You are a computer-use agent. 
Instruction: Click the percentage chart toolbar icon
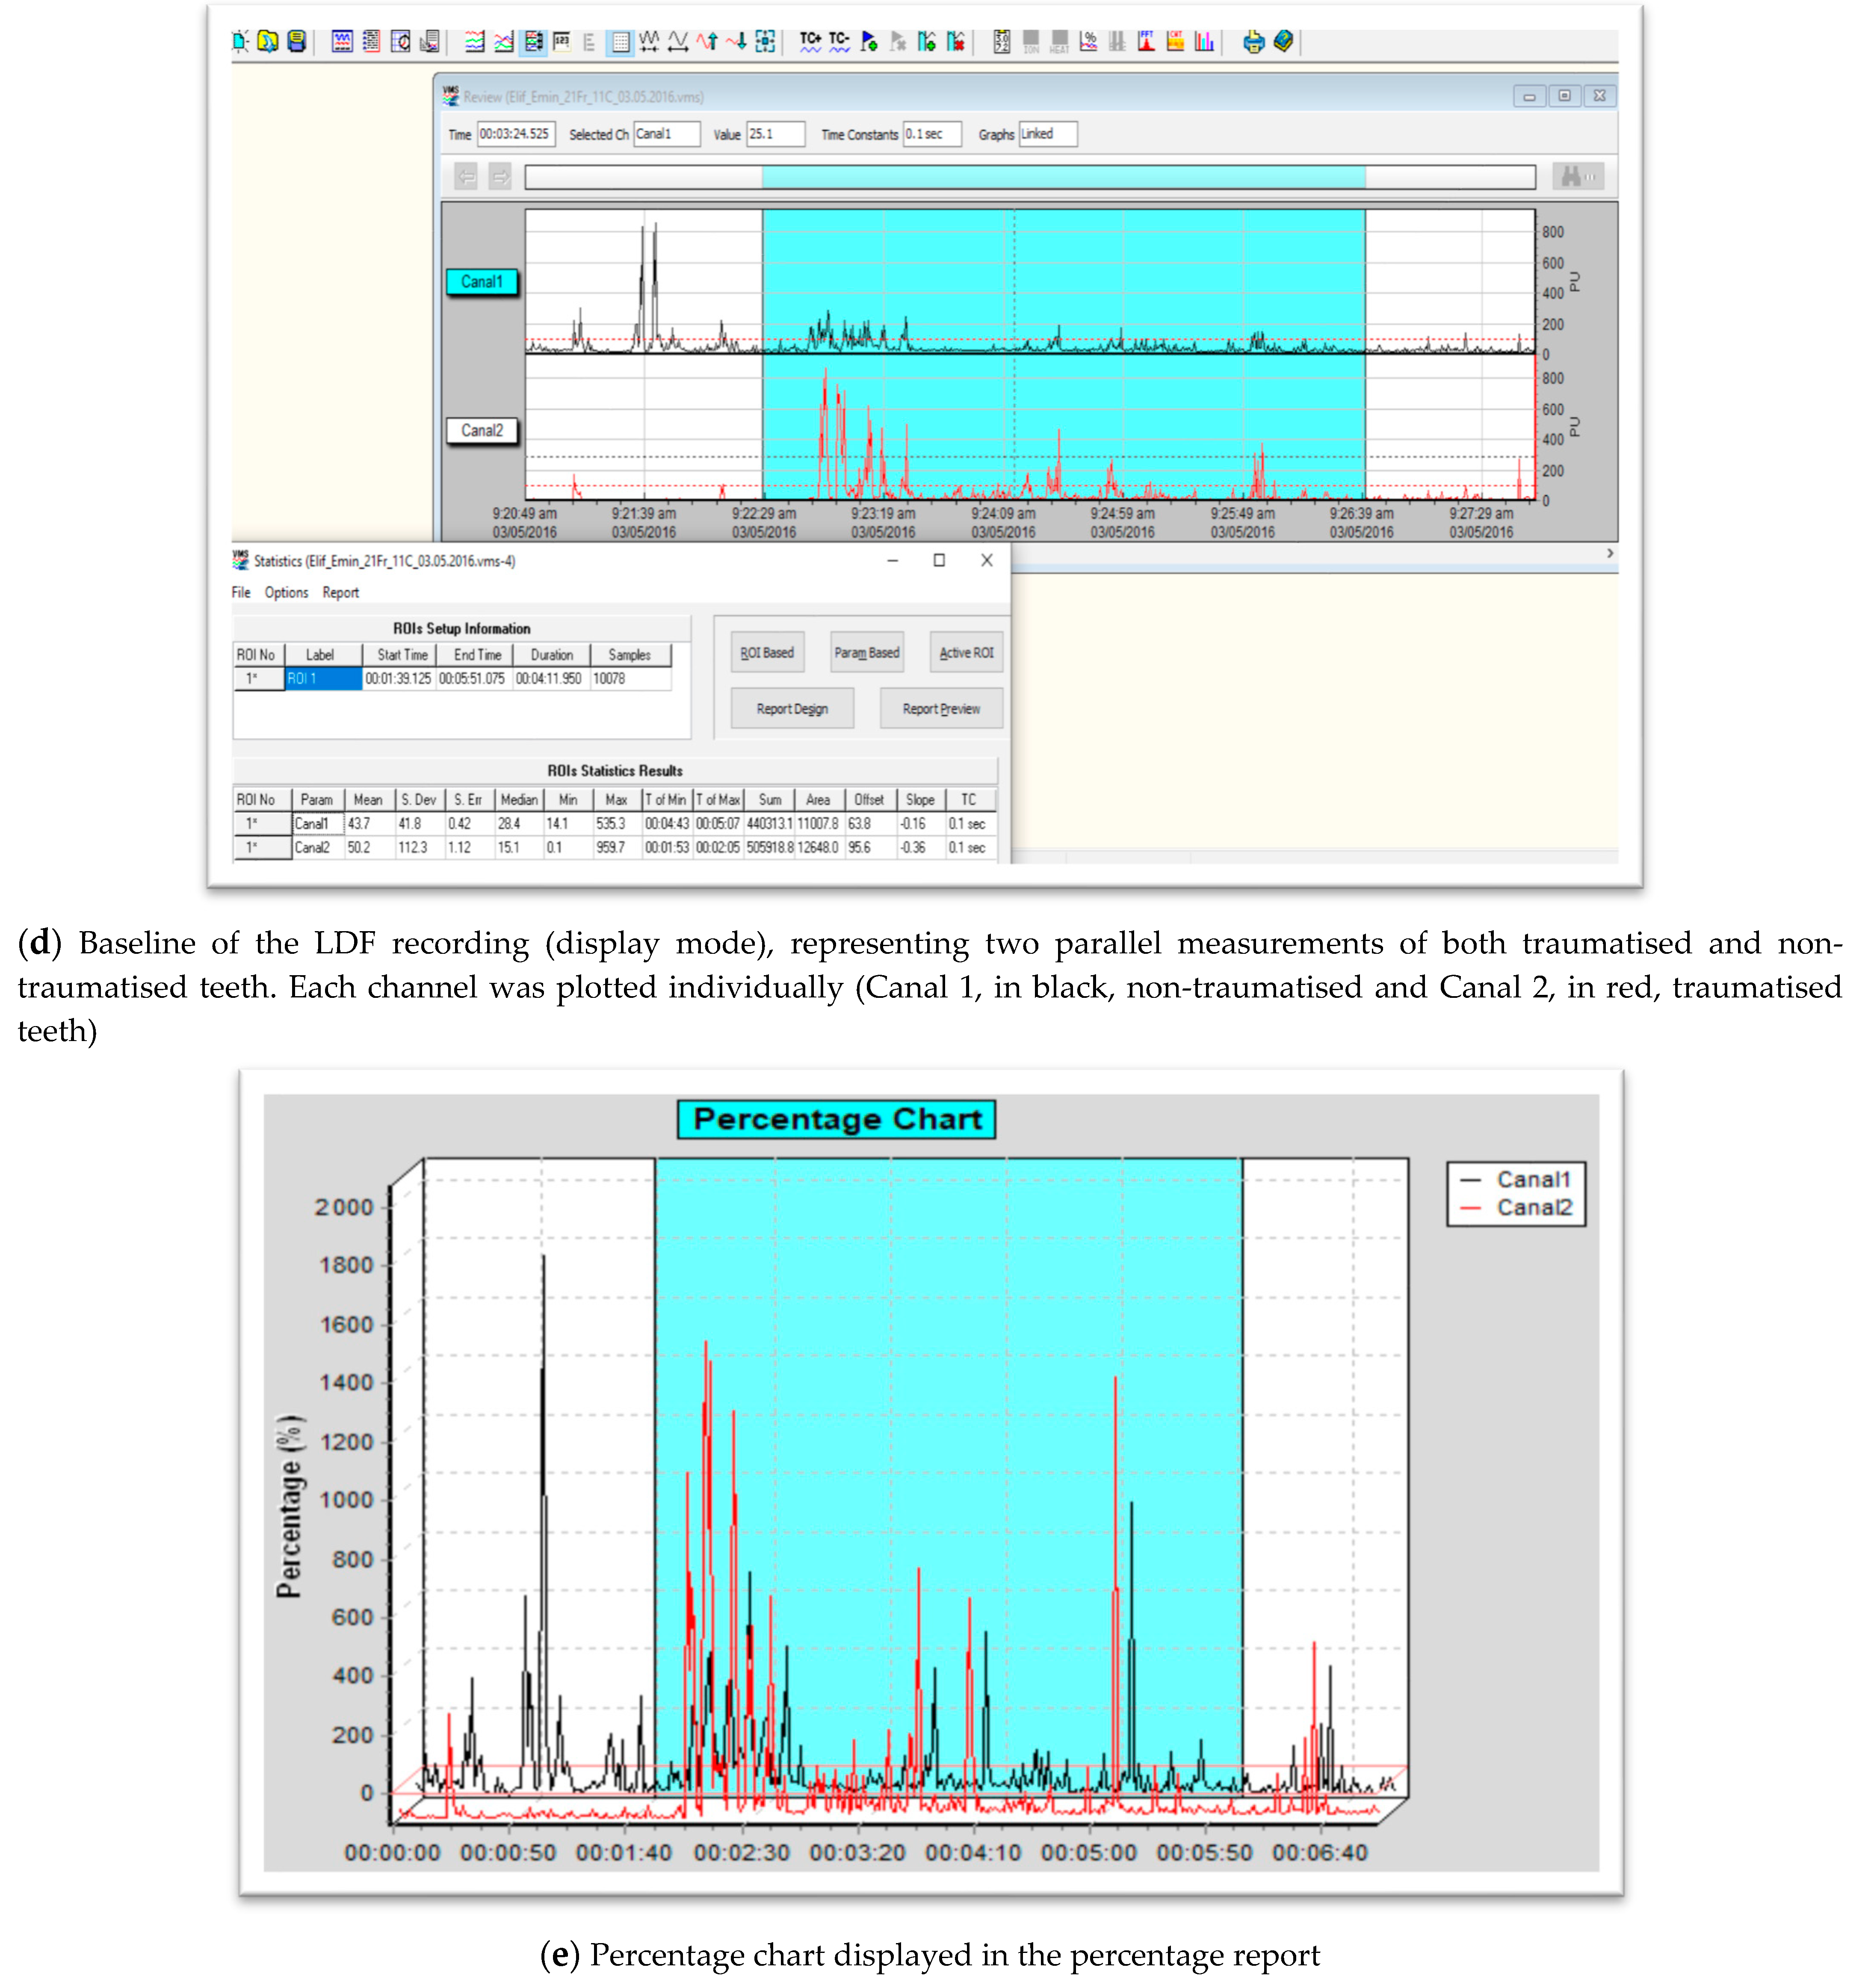[x=1088, y=41]
